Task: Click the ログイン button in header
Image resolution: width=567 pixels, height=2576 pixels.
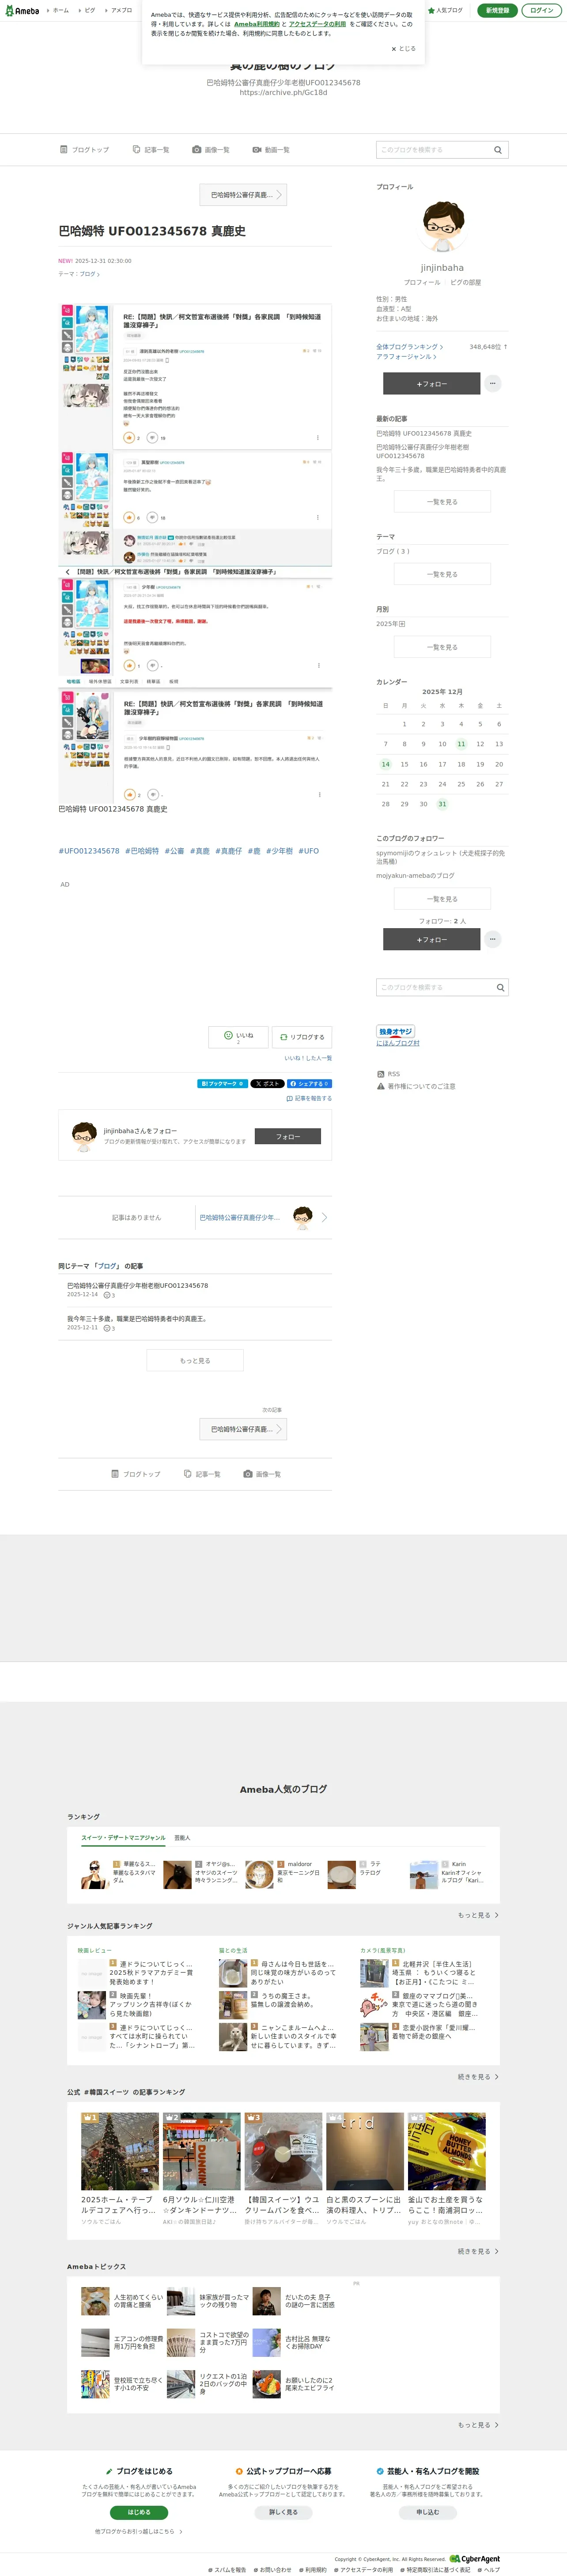Action: (541, 10)
